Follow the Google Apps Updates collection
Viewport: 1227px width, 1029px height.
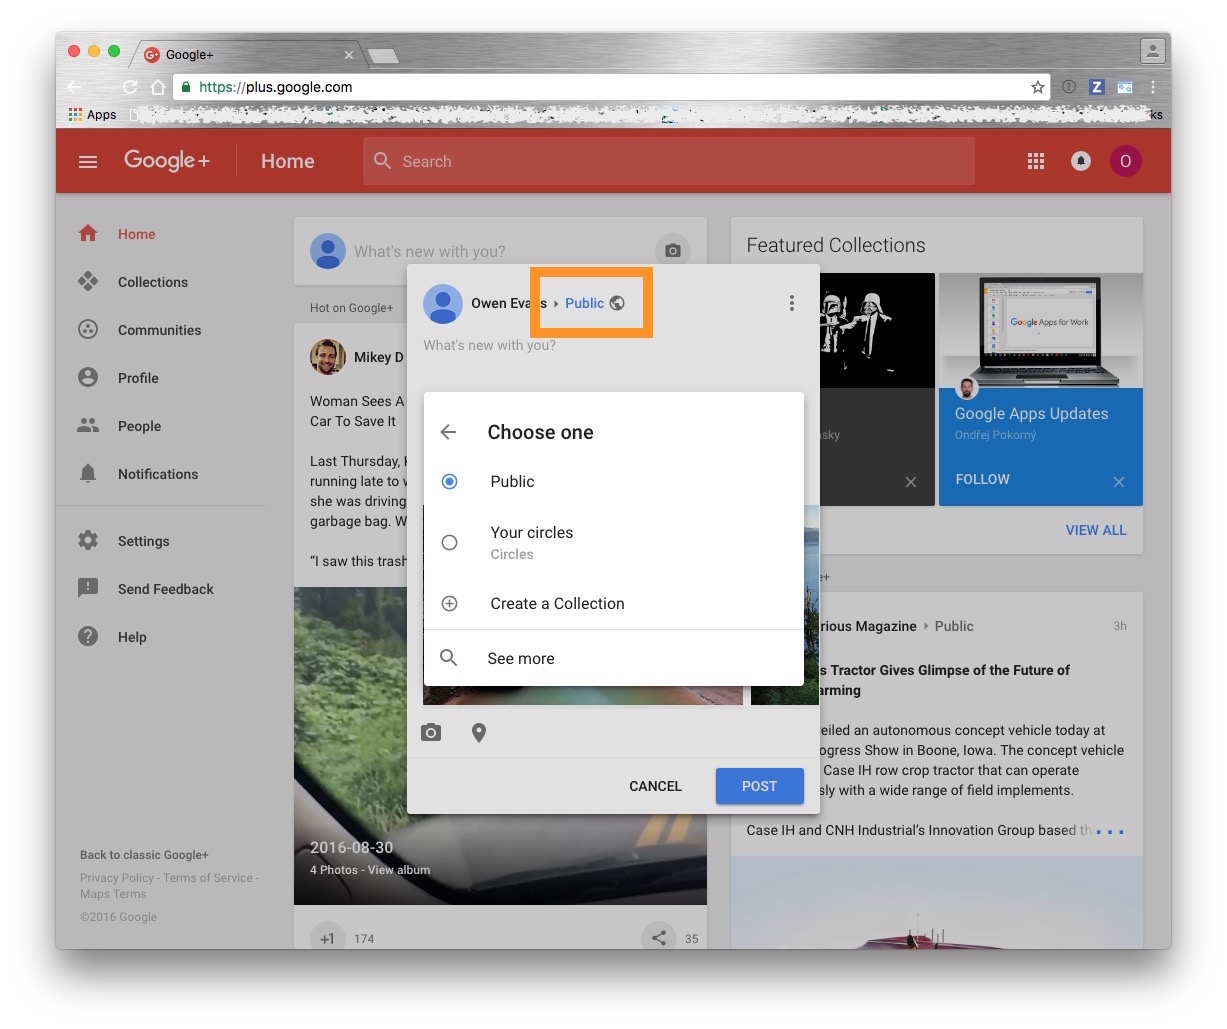pyautogui.click(x=982, y=479)
